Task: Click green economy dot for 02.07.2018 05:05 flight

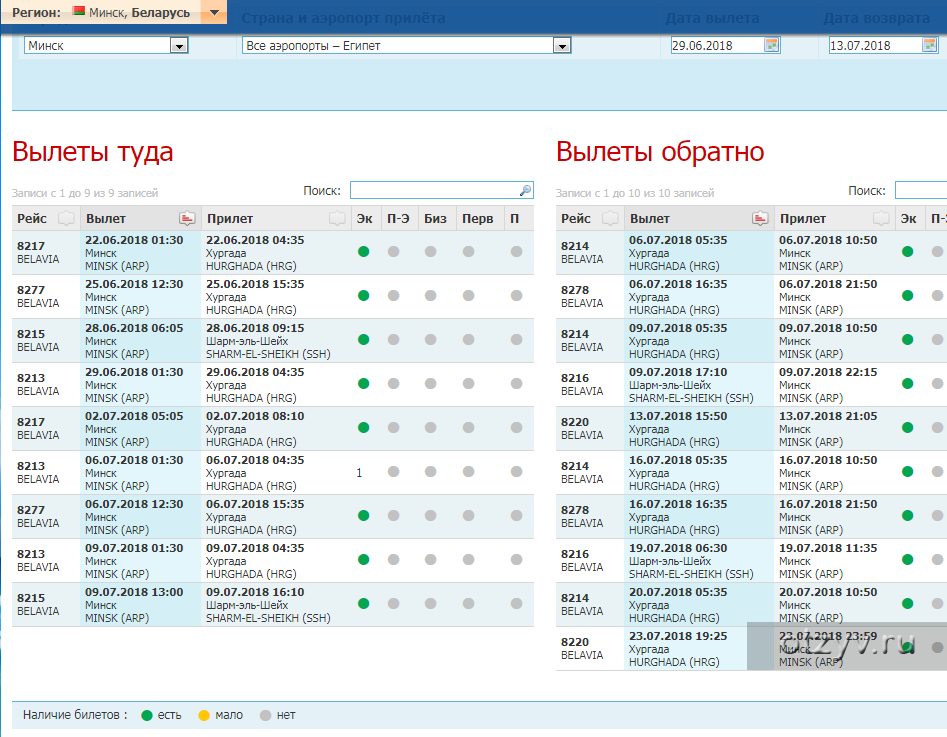Action: (x=364, y=428)
